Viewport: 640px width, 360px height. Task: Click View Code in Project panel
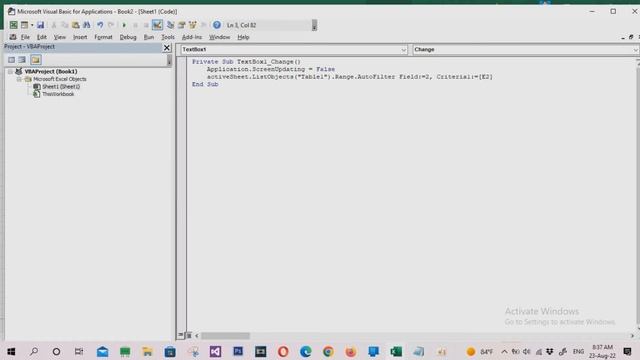11,60
